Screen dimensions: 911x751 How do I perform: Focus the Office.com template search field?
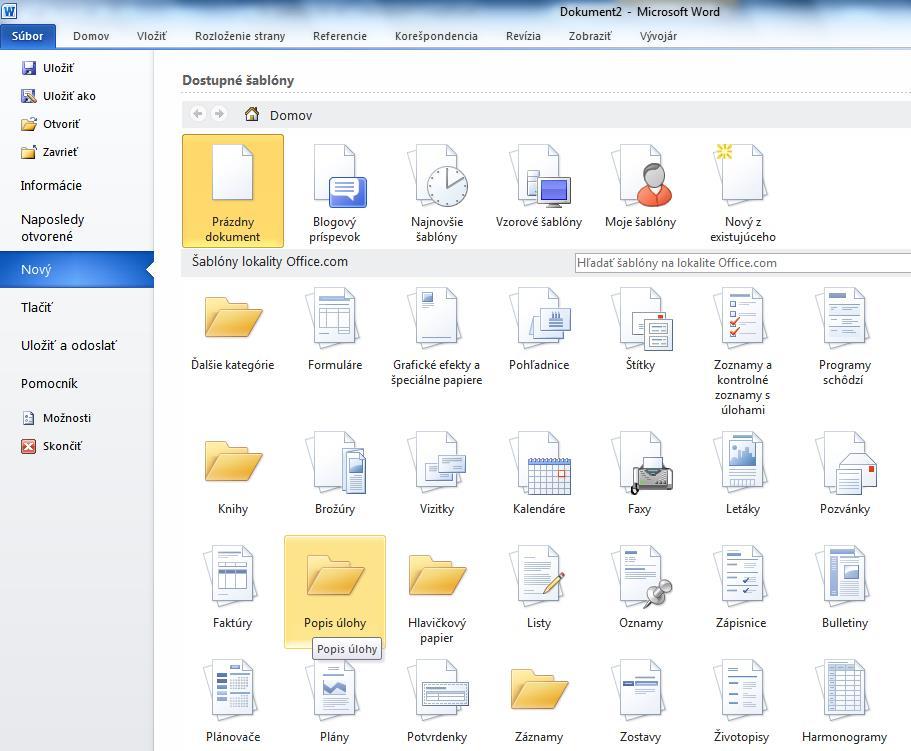(743, 263)
